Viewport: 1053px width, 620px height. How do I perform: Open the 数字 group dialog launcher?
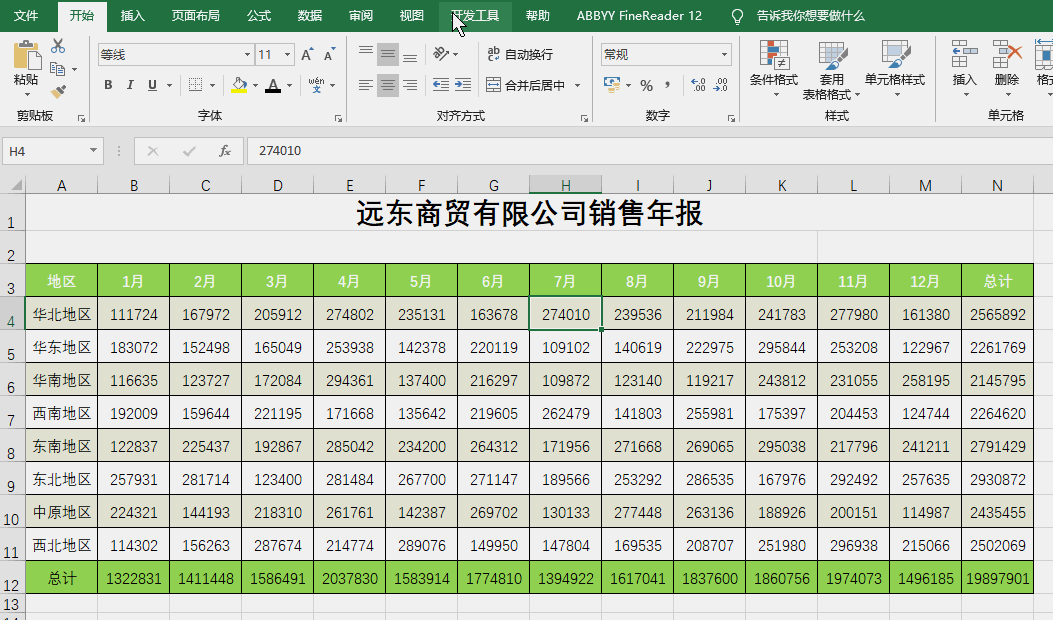pyautogui.click(x=731, y=118)
